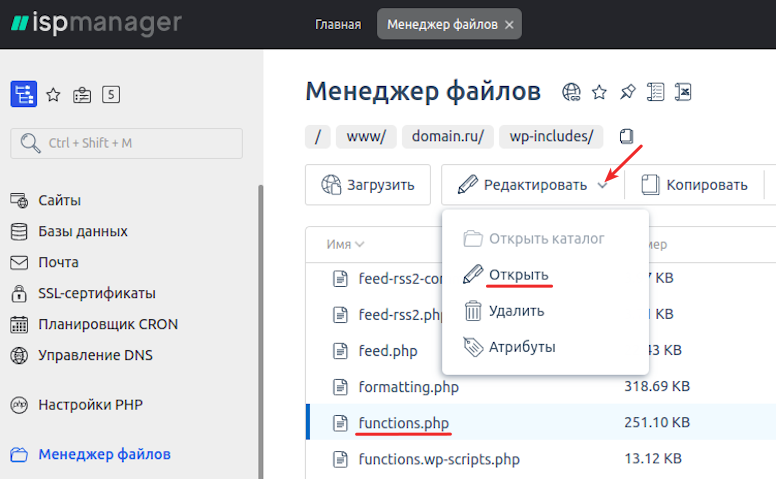Switch to the Менеджер файлов tab
Image resolution: width=776 pixels, height=479 pixels.
click(442, 24)
